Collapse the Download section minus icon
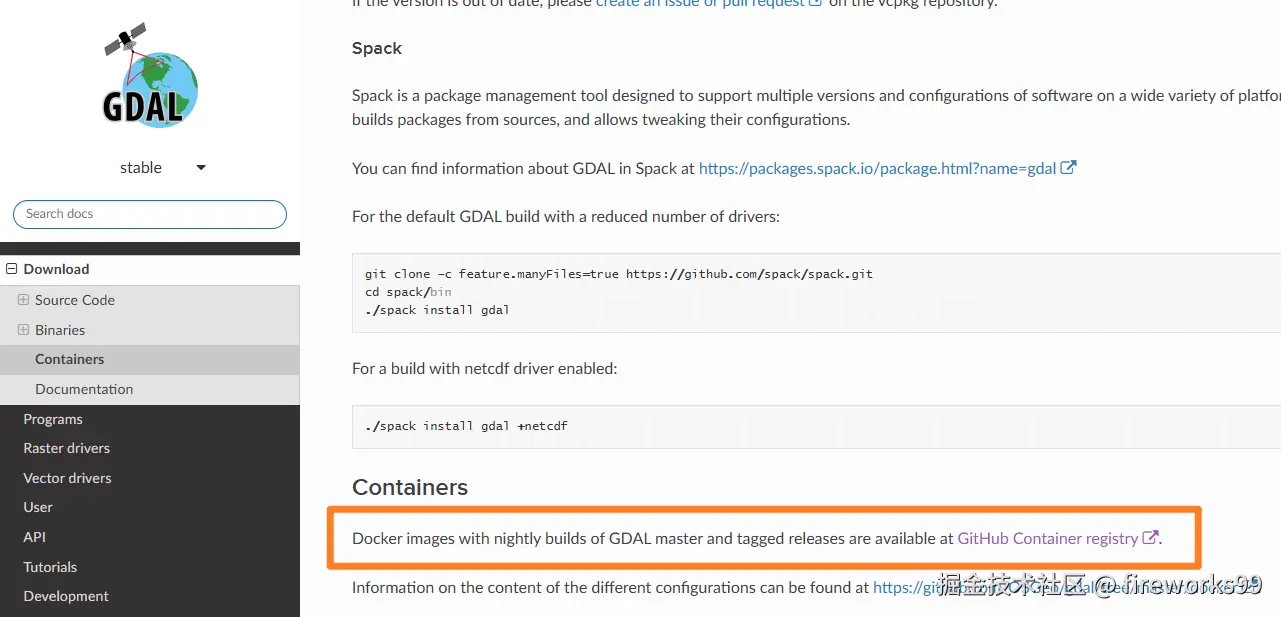Viewport: 1281px width, 617px height. 12,269
